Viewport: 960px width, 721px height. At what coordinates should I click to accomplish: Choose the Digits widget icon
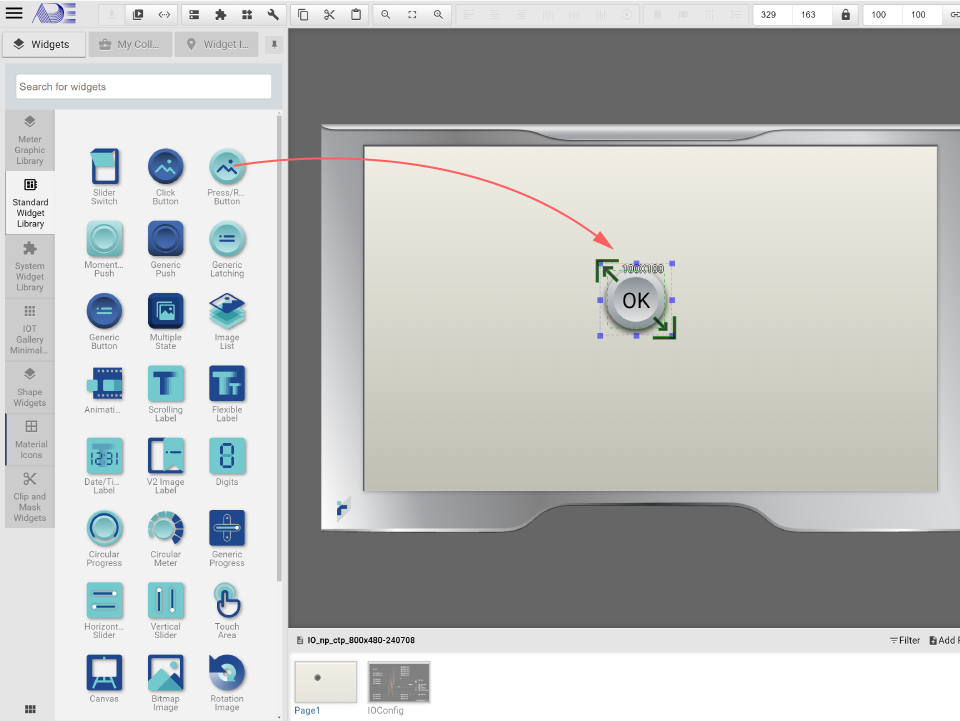(x=227, y=456)
